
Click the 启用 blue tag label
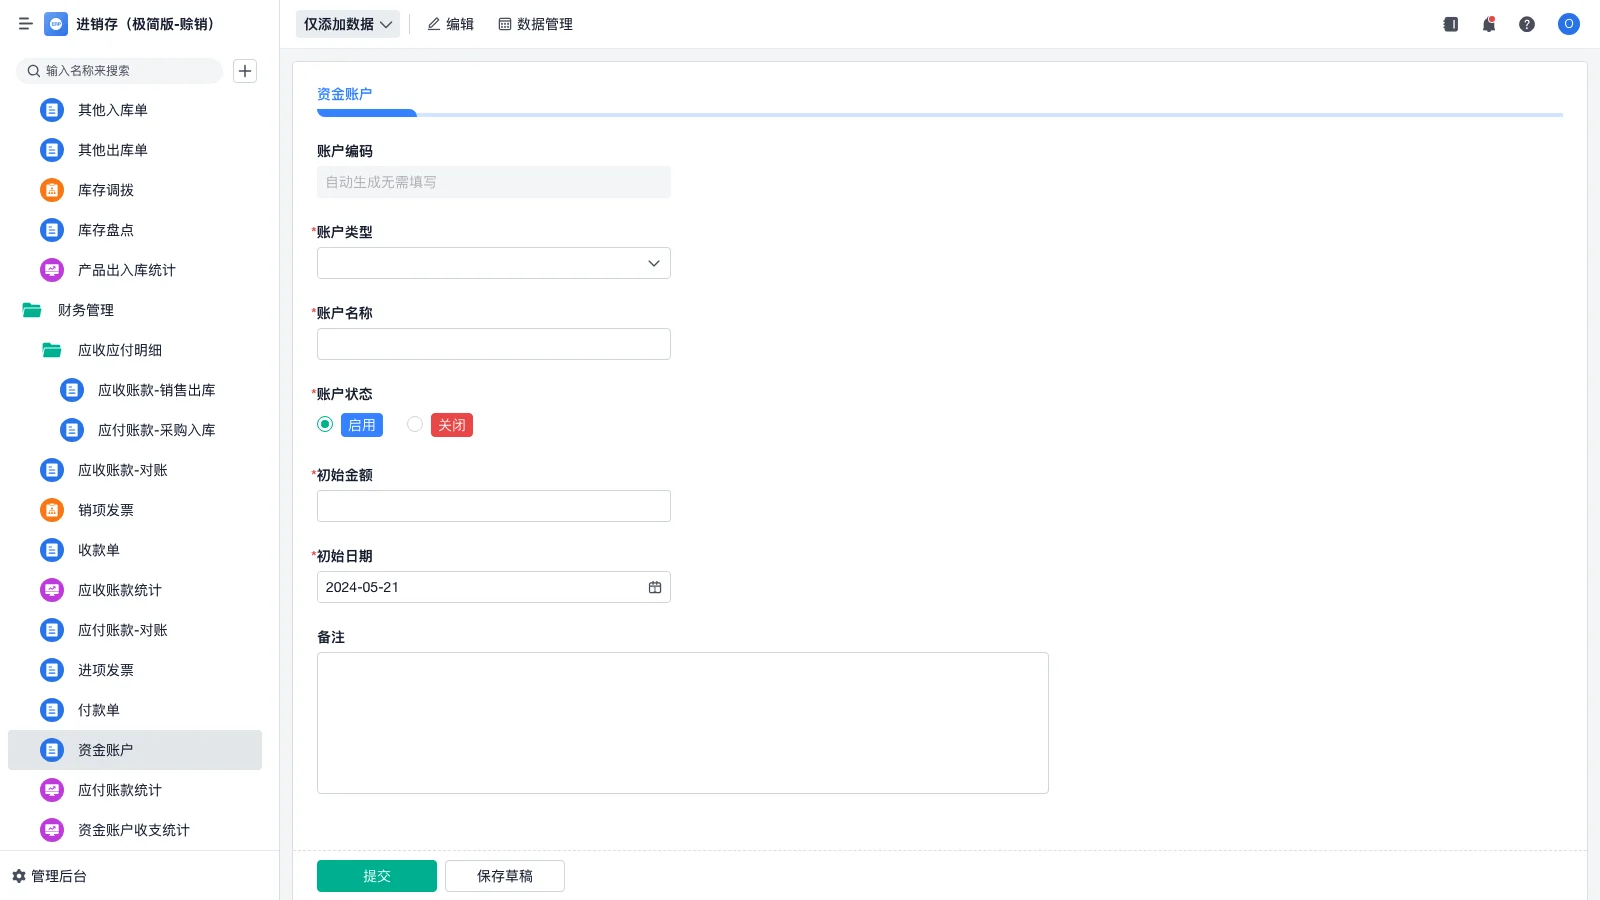pos(362,425)
